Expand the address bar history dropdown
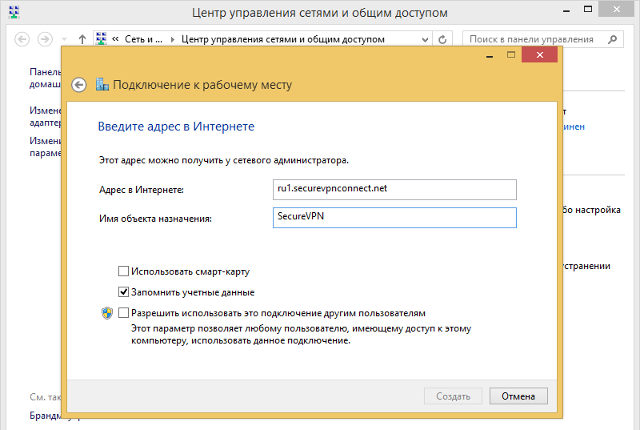The height and width of the screenshot is (430, 640). 425,40
